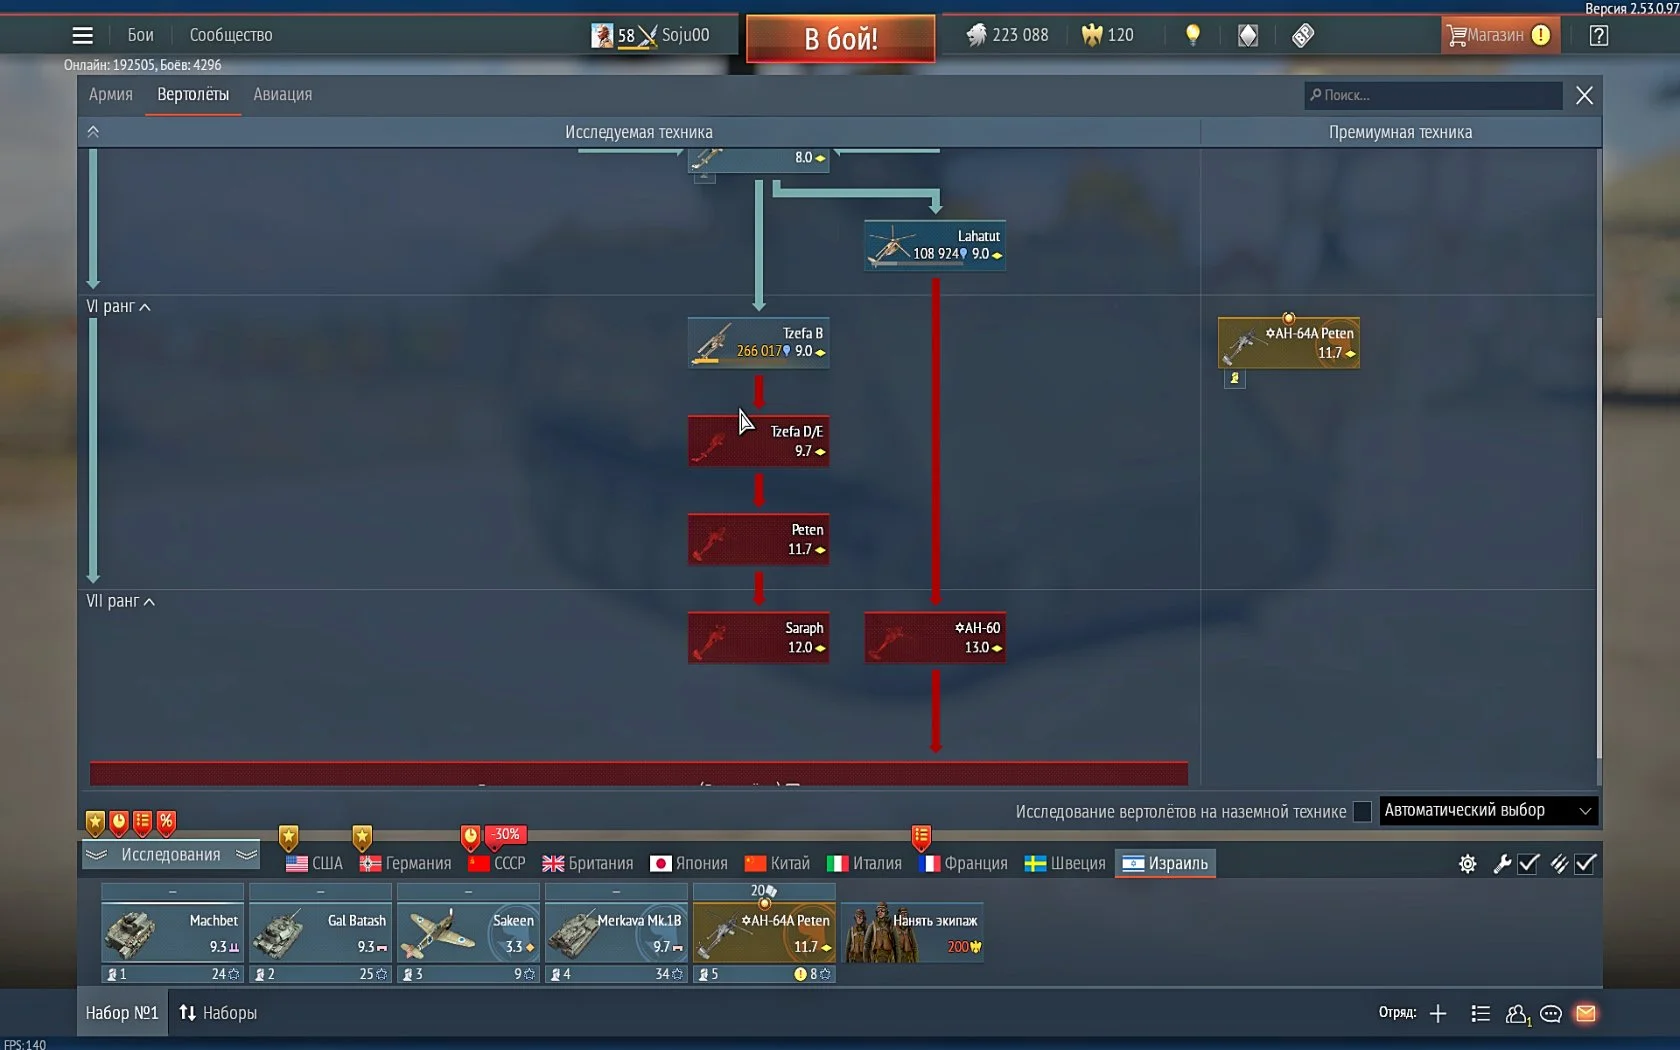Close the research tree window

[x=1584, y=95]
